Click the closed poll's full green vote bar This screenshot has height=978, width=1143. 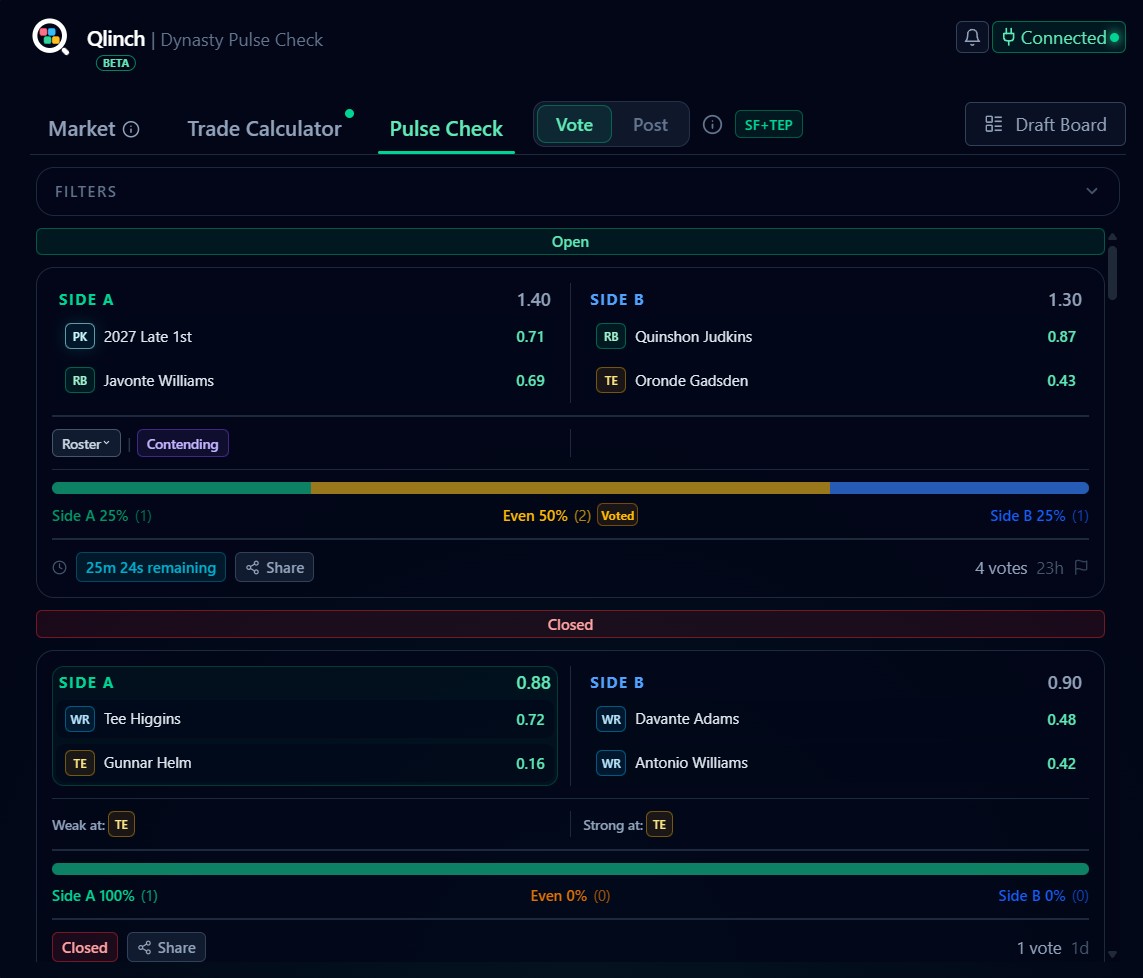570,869
